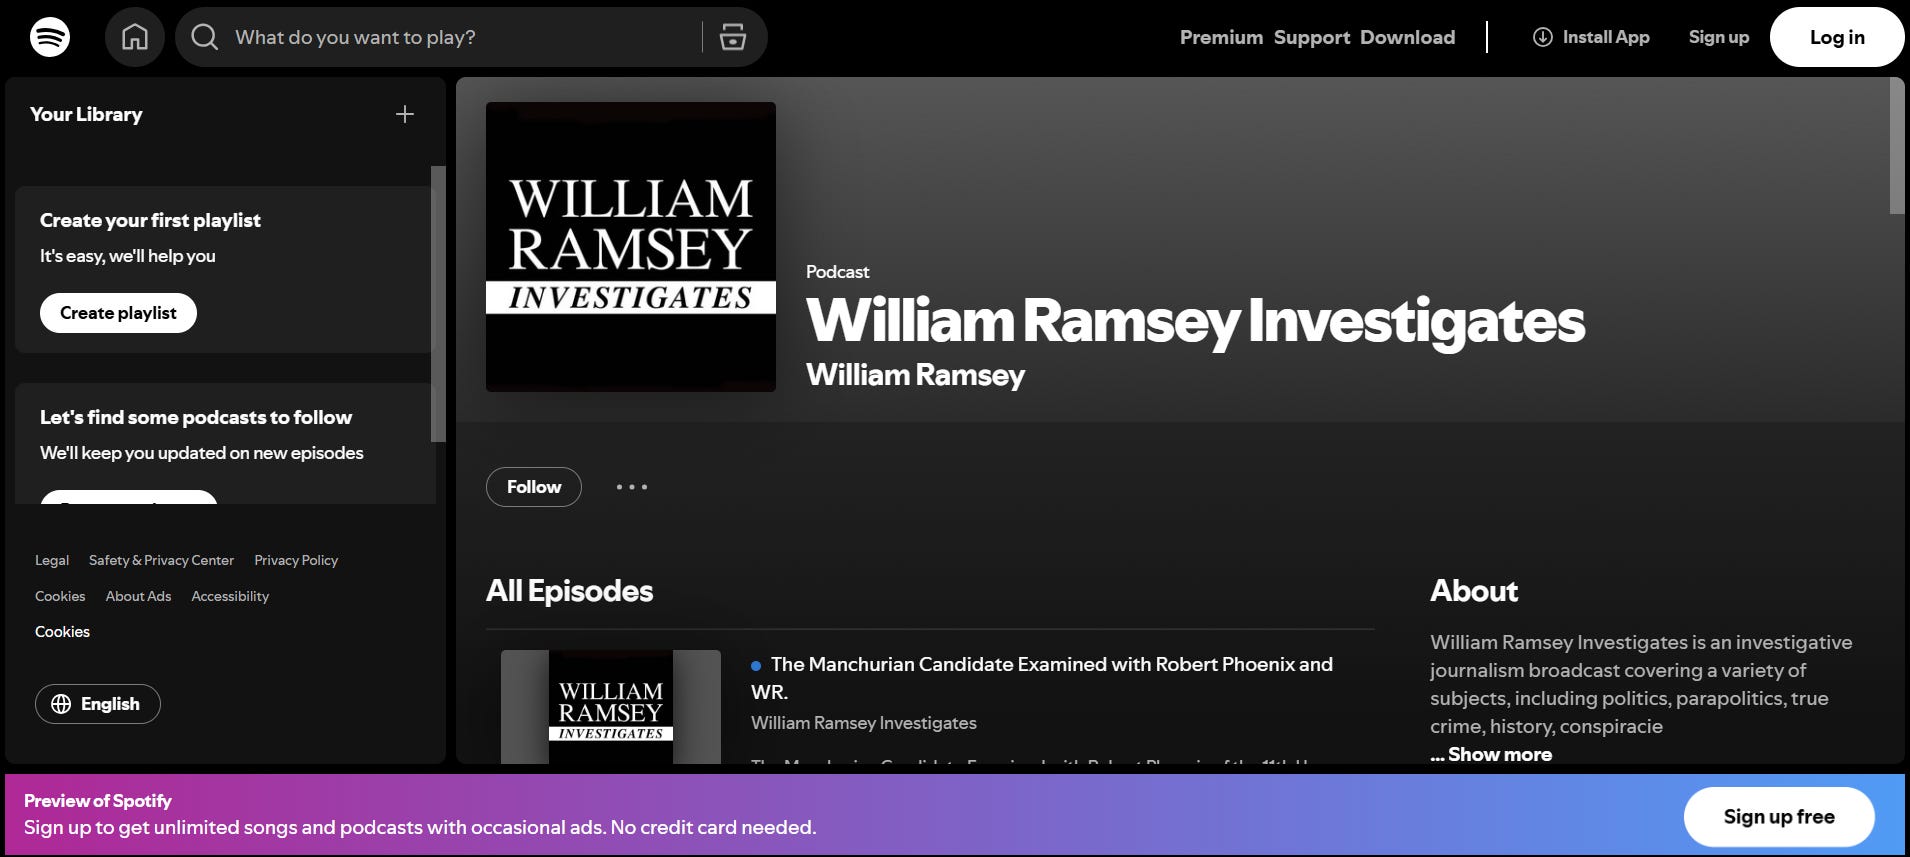Open About Ads link
Screen dimensions: 1910x857
138,596
